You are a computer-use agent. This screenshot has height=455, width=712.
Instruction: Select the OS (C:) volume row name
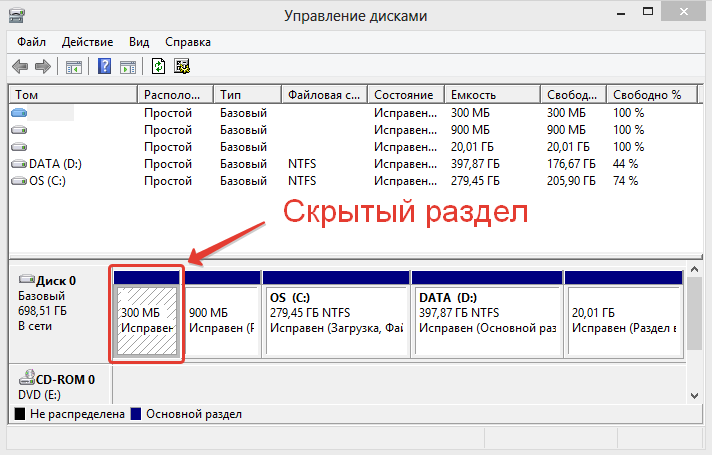(47, 181)
